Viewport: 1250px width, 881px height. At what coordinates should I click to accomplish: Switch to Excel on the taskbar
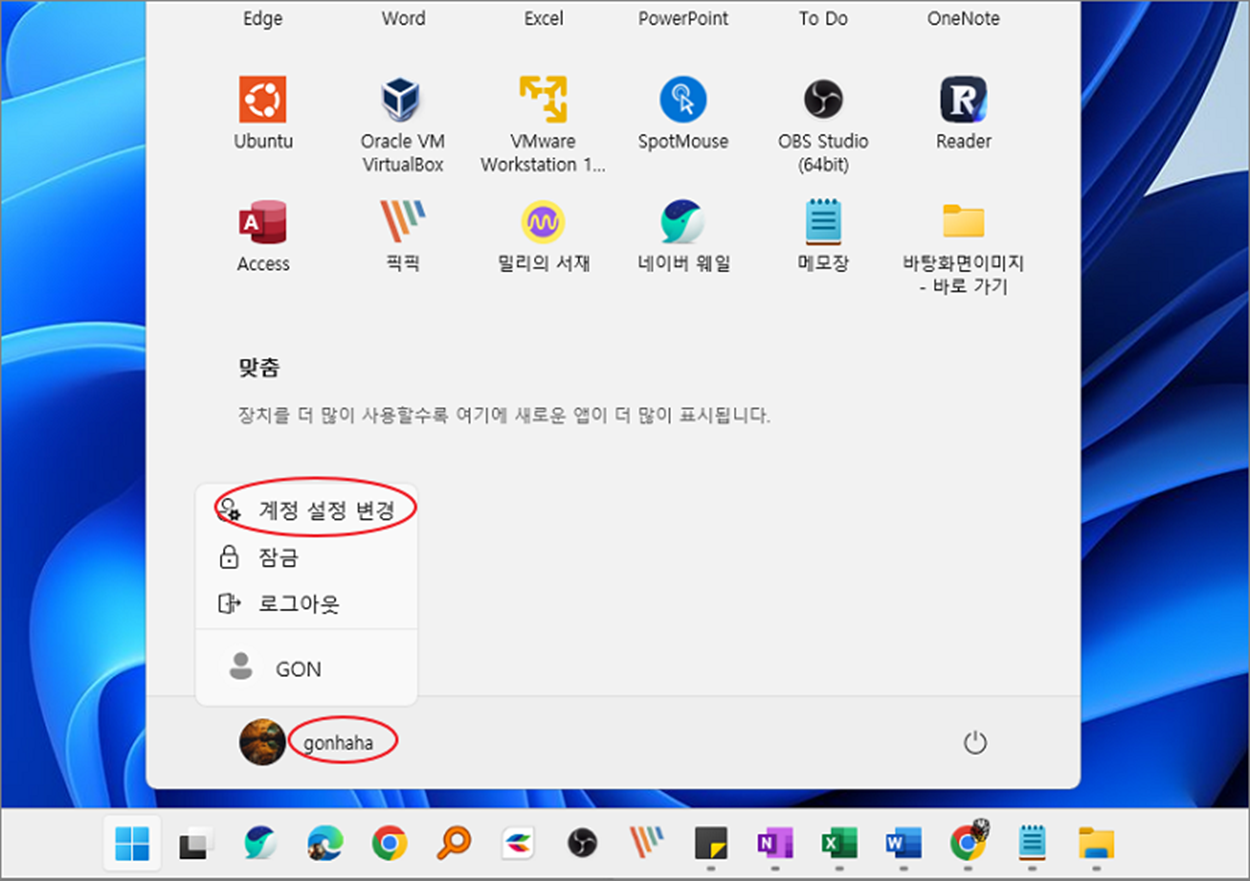coord(838,845)
